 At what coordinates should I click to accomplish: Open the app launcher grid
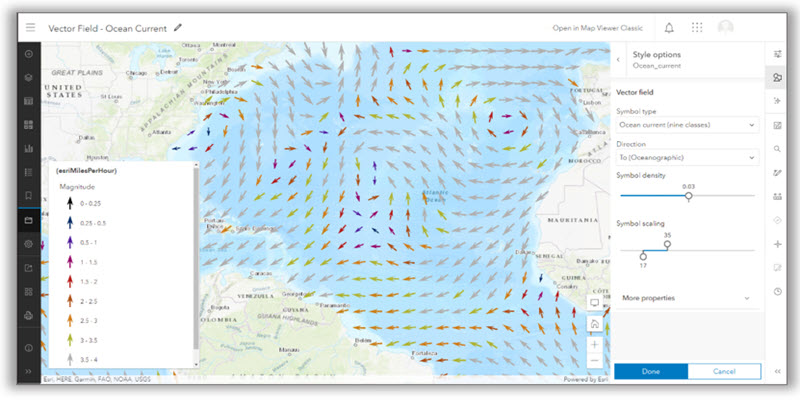pos(697,28)
